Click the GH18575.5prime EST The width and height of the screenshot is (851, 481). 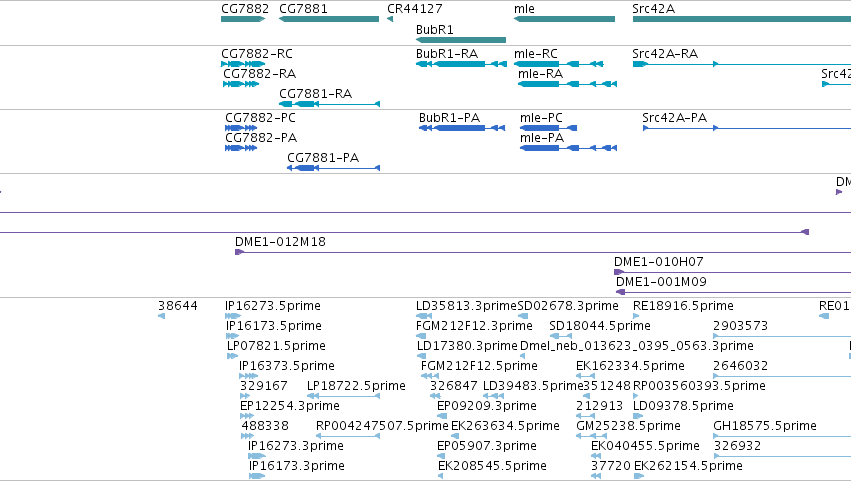[782, 436]
